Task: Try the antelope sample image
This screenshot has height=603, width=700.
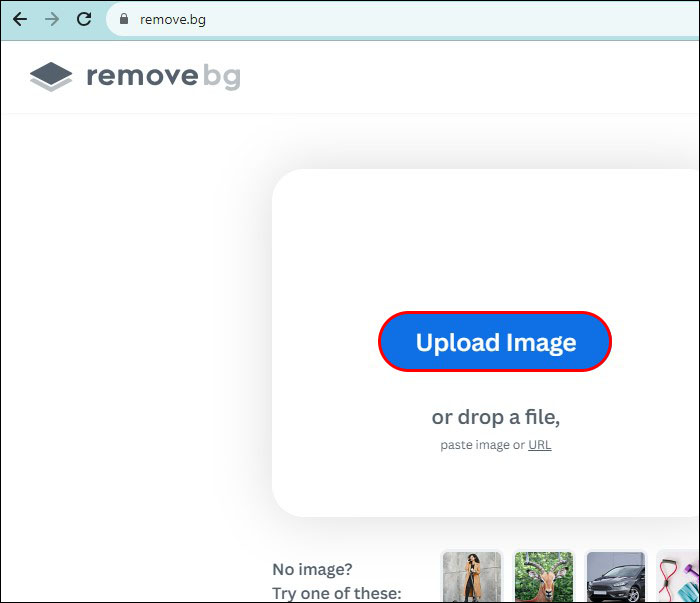Action: click(x=543, y=577)
